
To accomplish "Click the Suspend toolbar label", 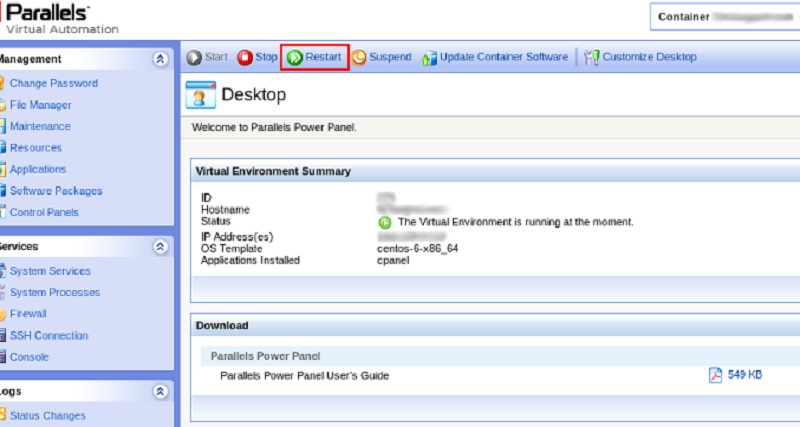I will pos(390,57).
